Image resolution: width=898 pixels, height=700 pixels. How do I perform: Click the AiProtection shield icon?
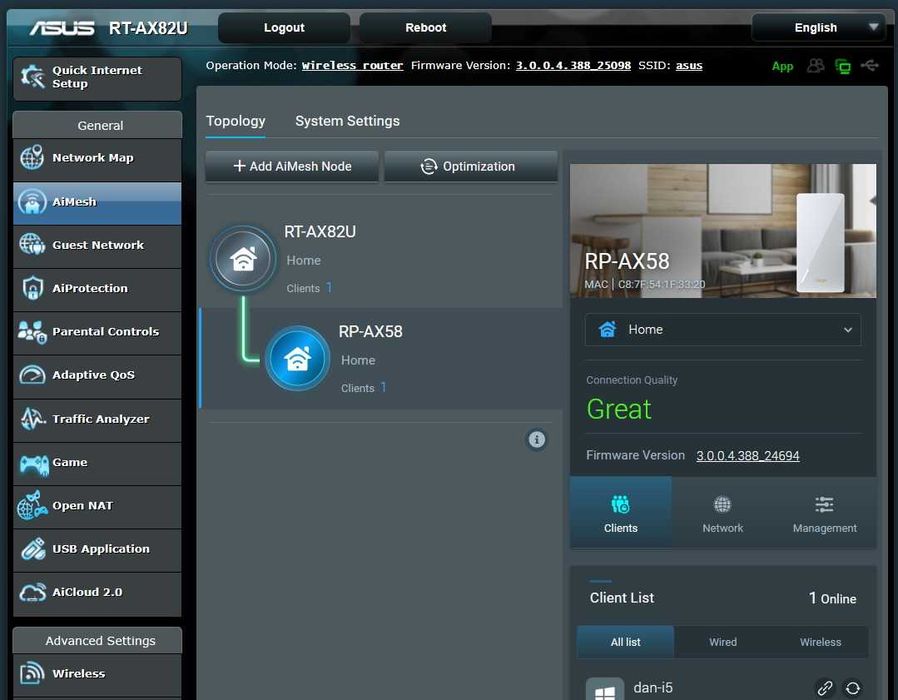(x=33, y=288)
